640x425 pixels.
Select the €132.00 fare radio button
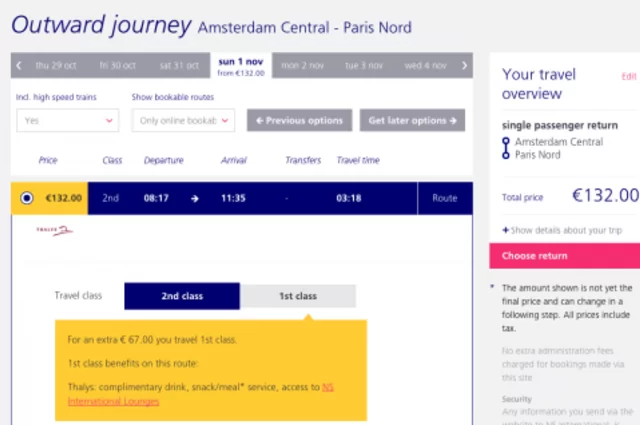click(26, 198)
